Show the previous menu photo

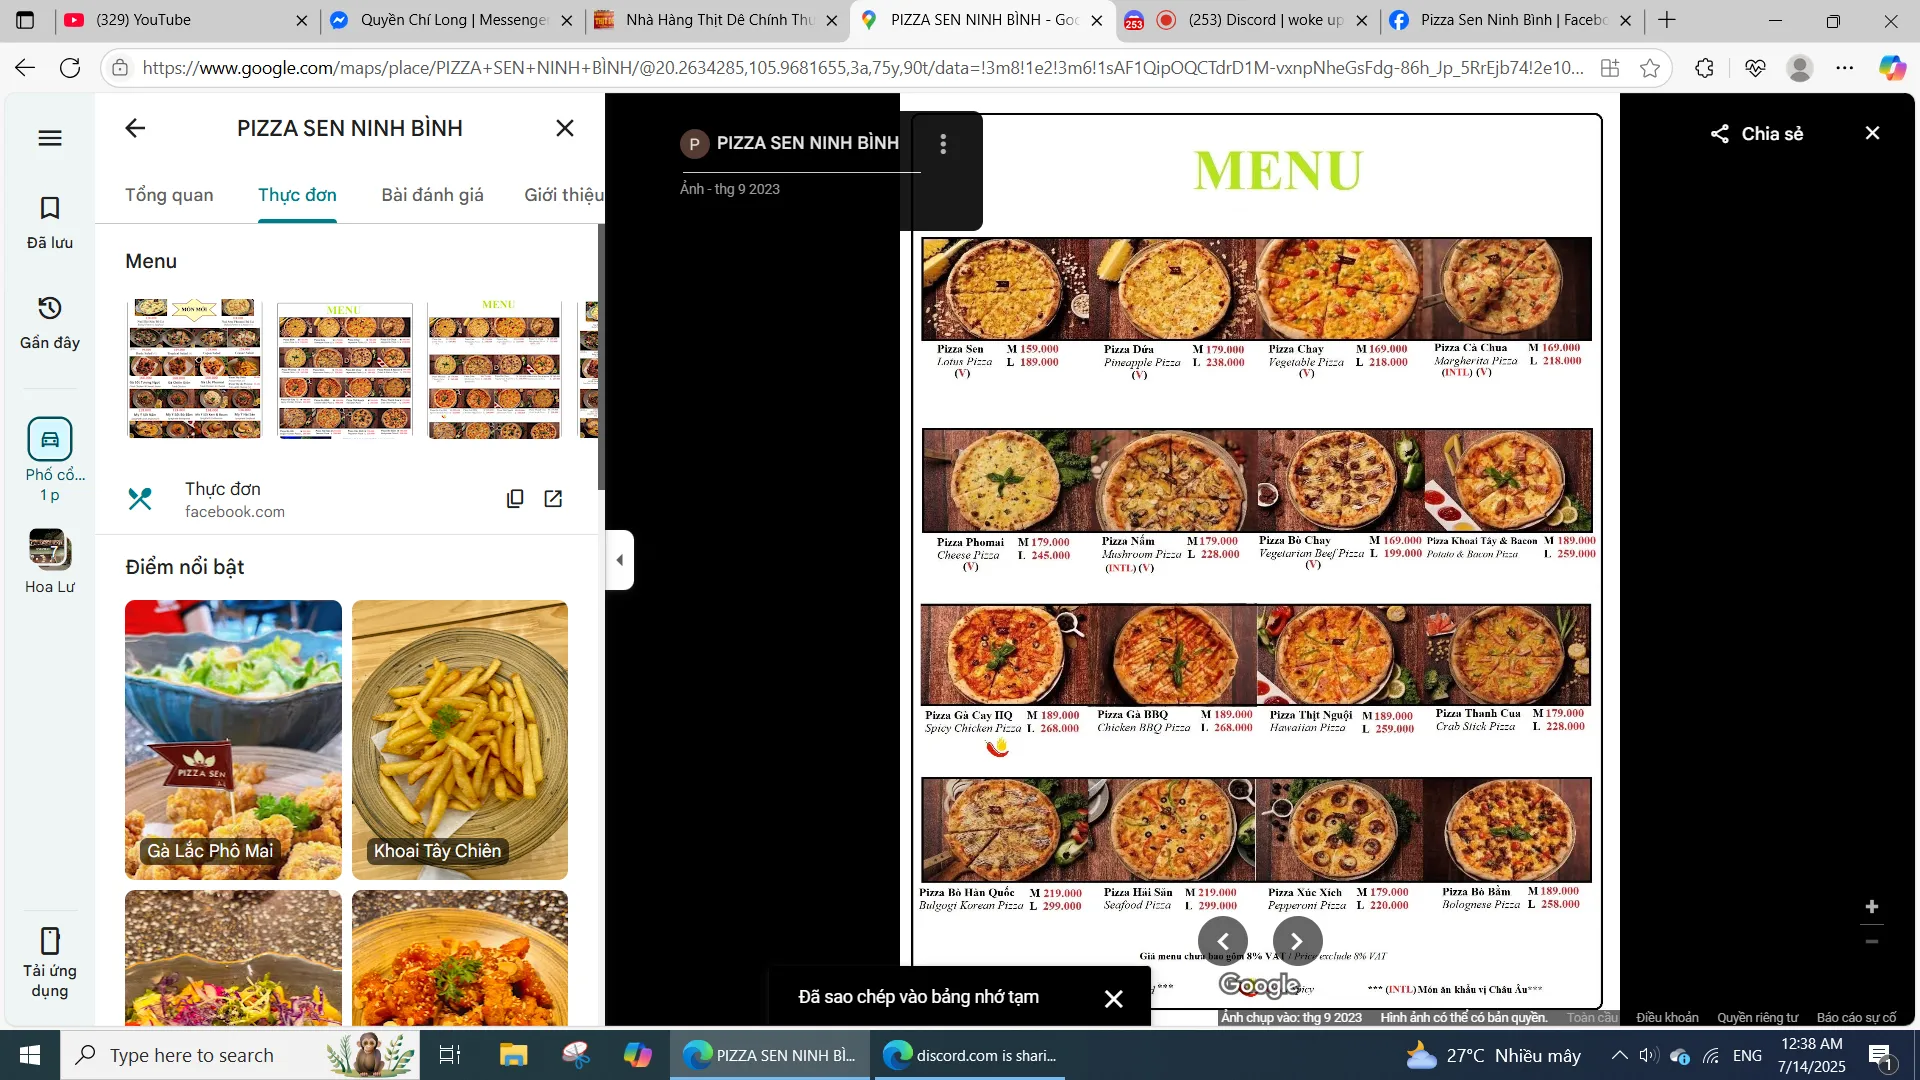1223,941
